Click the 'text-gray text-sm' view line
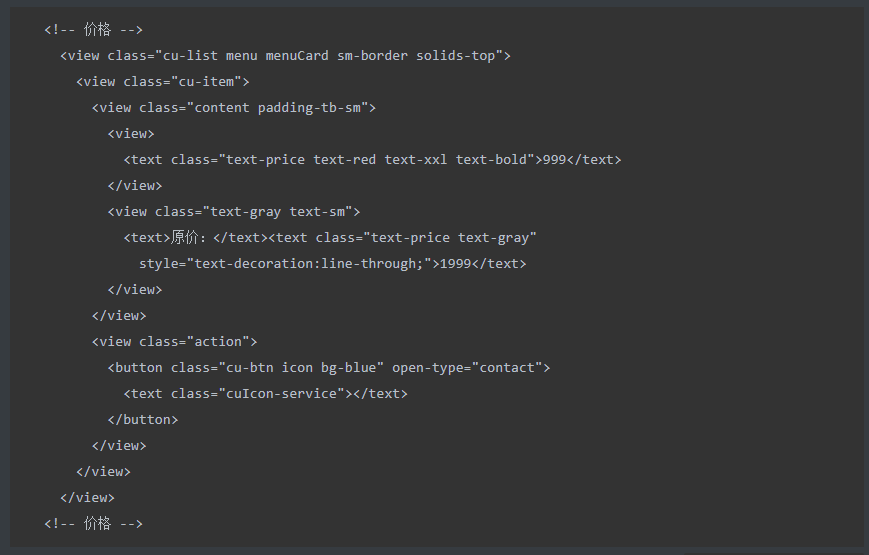Image resolution: width=869 pixels, height=555 pixels. [234, 211]
